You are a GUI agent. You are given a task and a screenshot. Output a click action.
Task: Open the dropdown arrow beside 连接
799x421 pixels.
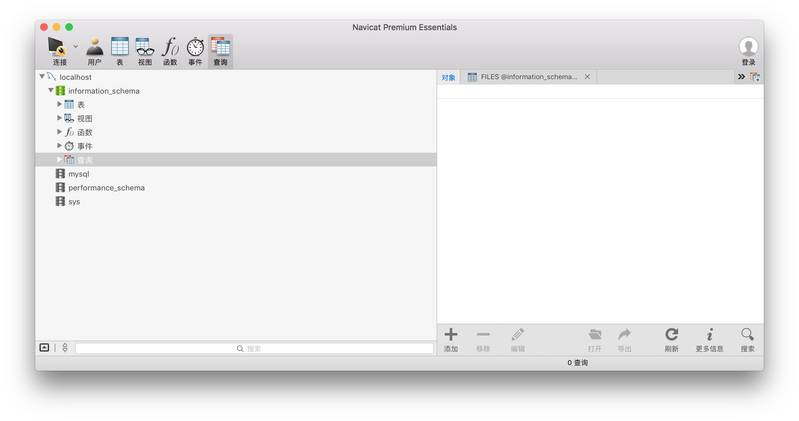(x=76, y=46)
